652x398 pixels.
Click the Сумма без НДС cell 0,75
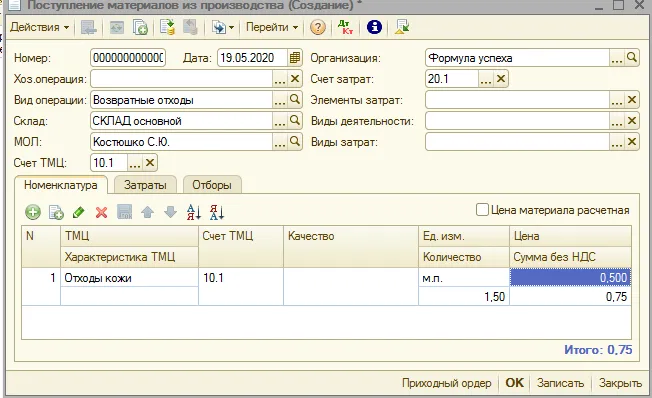click(x=570, y=297)
